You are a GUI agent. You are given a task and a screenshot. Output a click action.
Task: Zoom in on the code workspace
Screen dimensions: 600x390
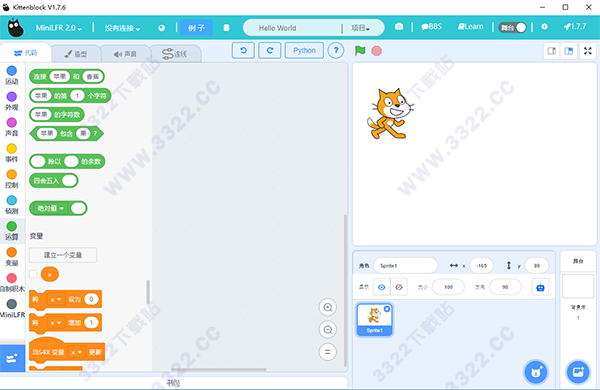[328, 307]
